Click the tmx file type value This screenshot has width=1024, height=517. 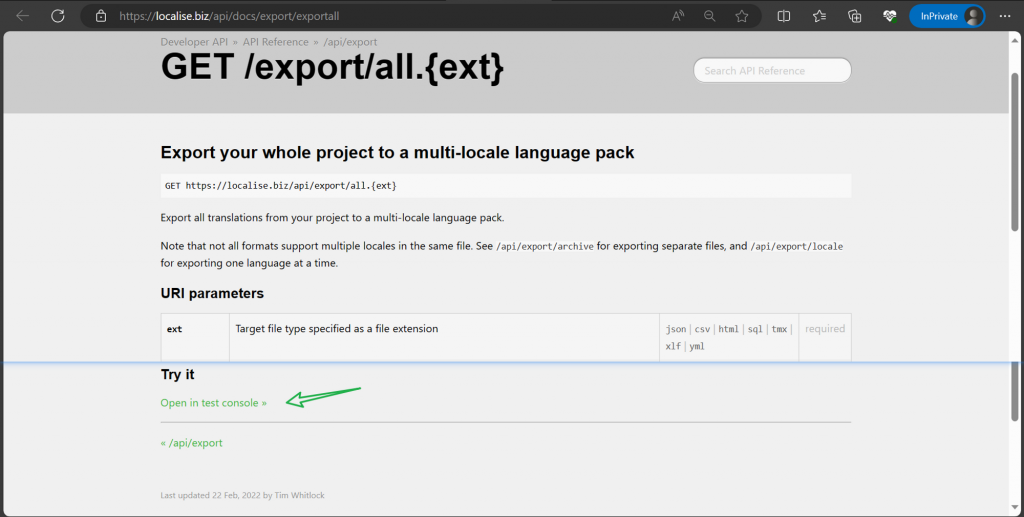(x=779, y=329)
